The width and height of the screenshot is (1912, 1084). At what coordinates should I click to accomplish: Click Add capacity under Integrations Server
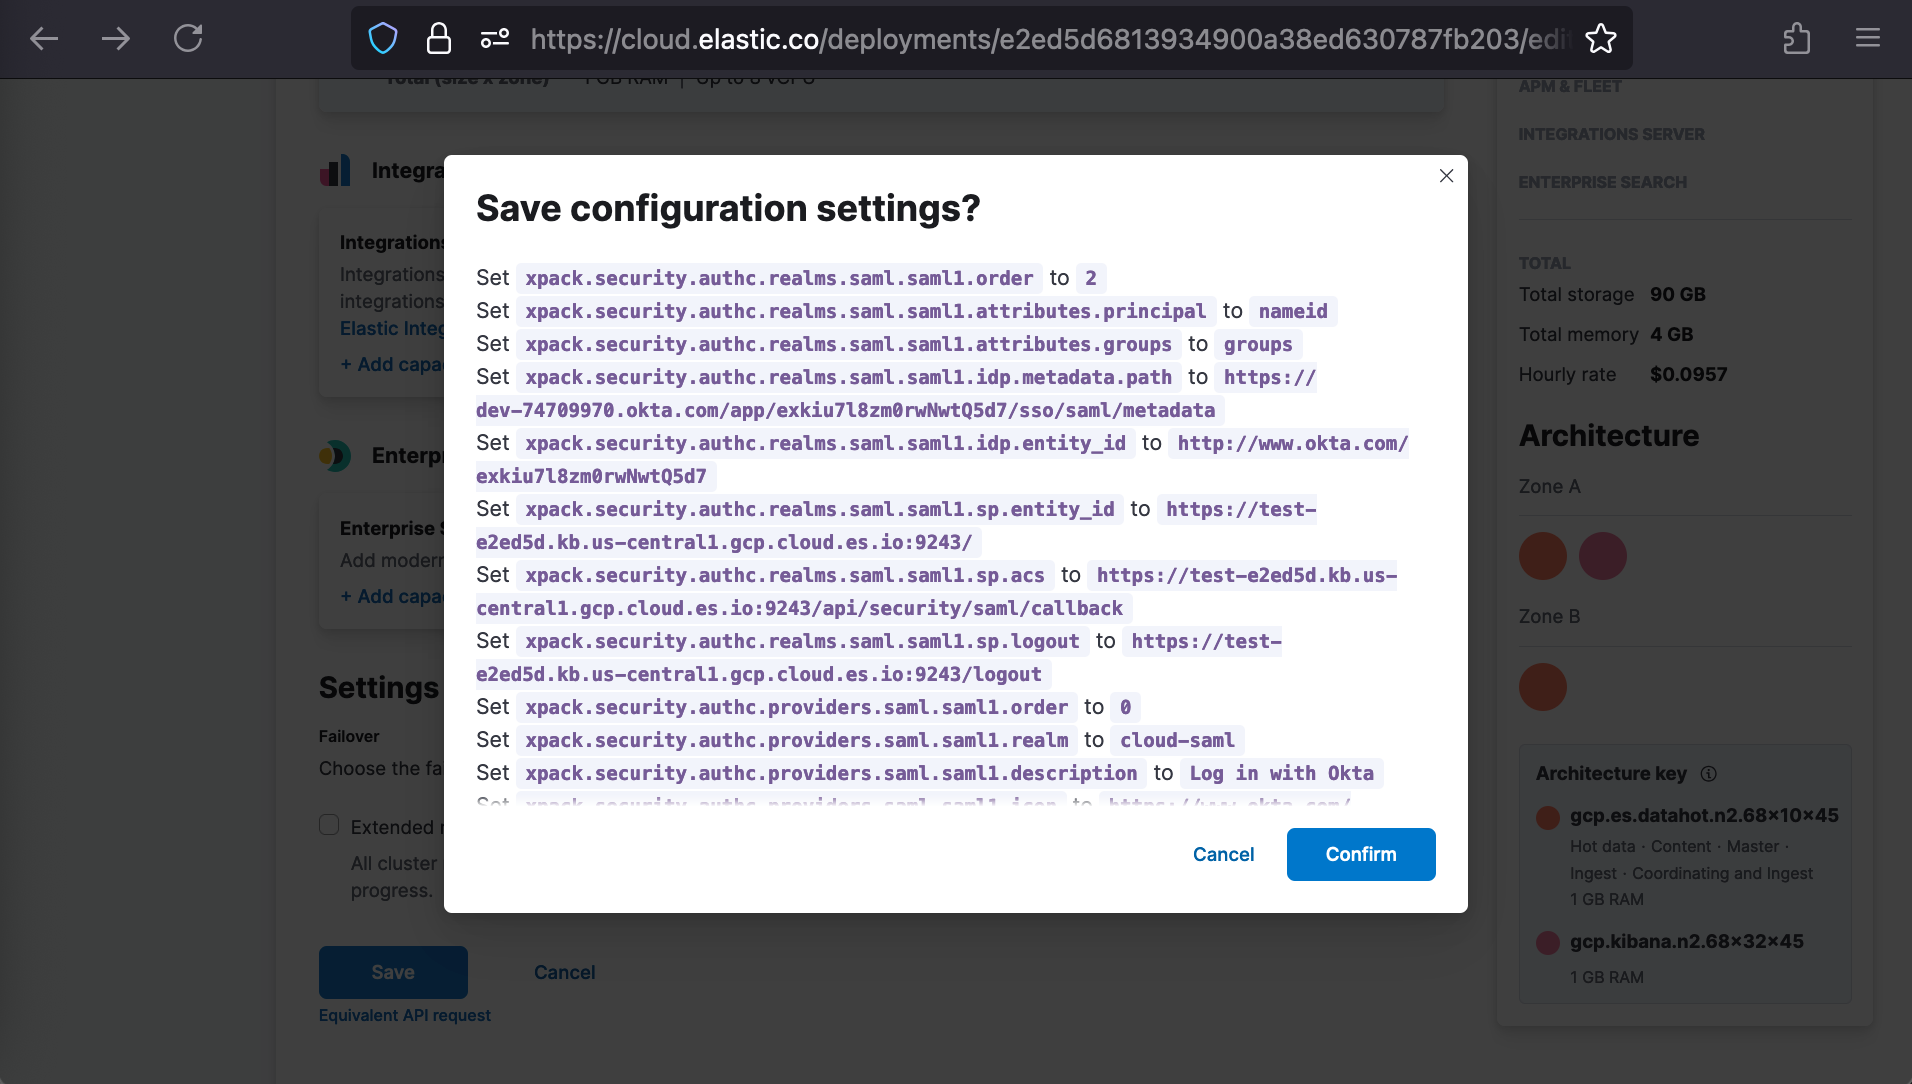point(391,365)
